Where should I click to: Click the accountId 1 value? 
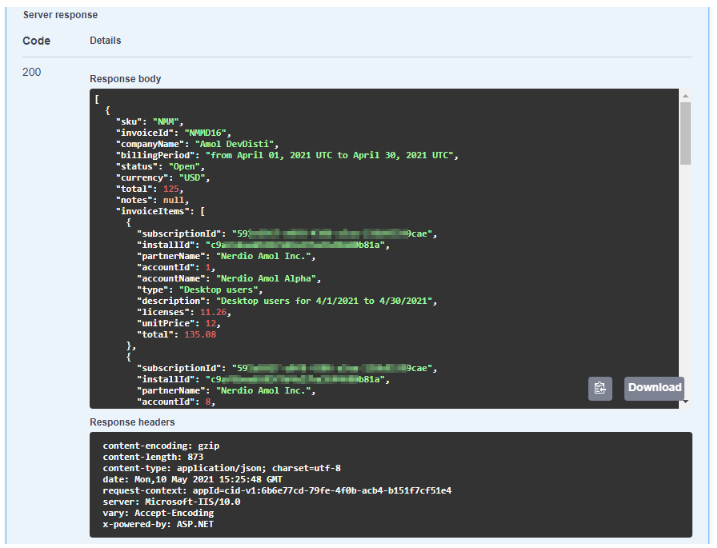pyautogui.click(x=208, y=267)
